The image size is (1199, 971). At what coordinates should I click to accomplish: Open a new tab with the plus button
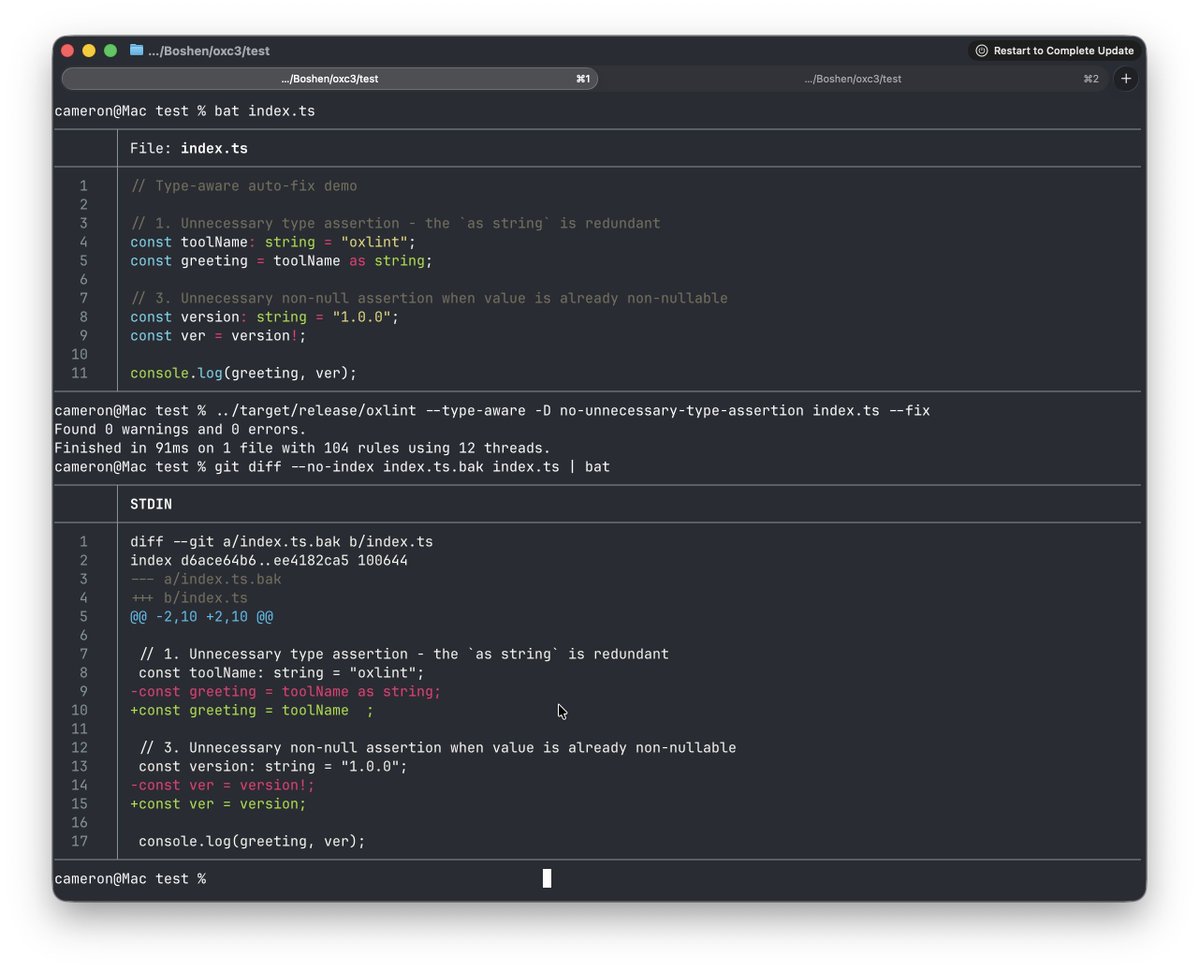tap(1126, 79)
